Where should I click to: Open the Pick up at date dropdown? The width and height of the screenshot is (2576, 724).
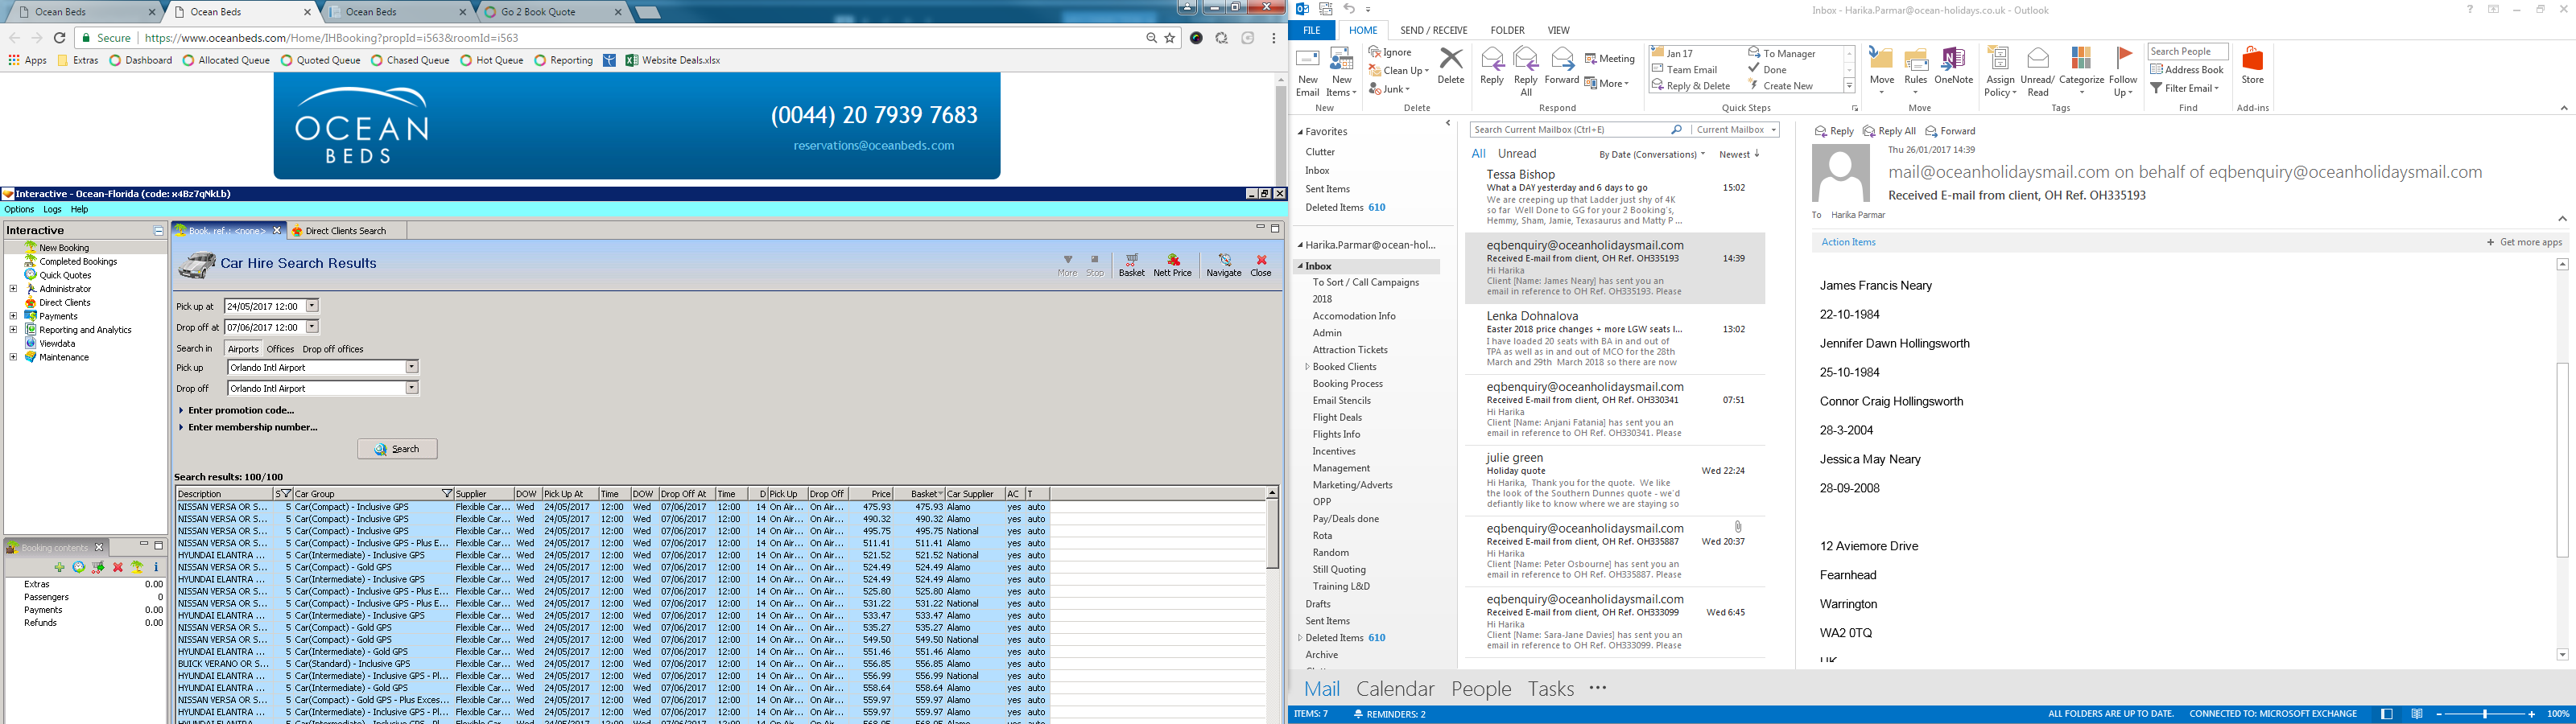click(x=312, y=306)
